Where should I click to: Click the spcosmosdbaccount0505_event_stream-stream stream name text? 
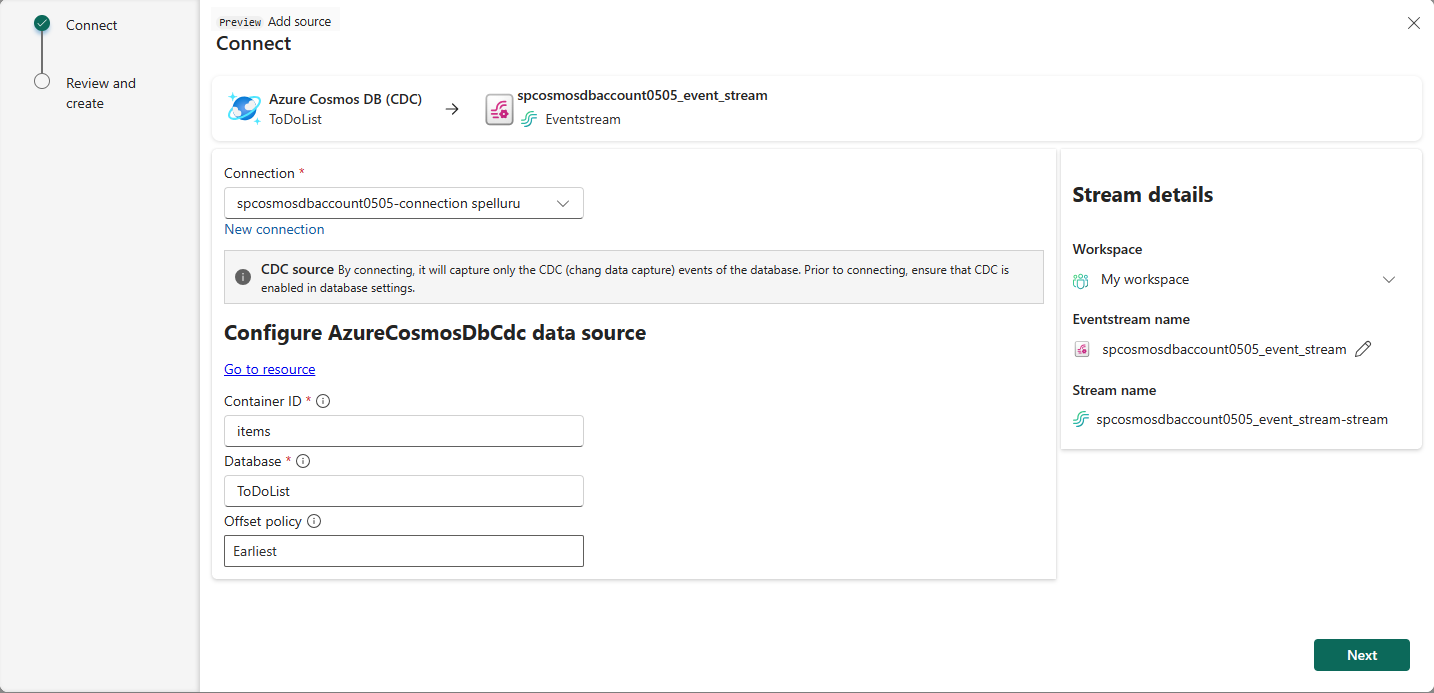pos(1242,419)
